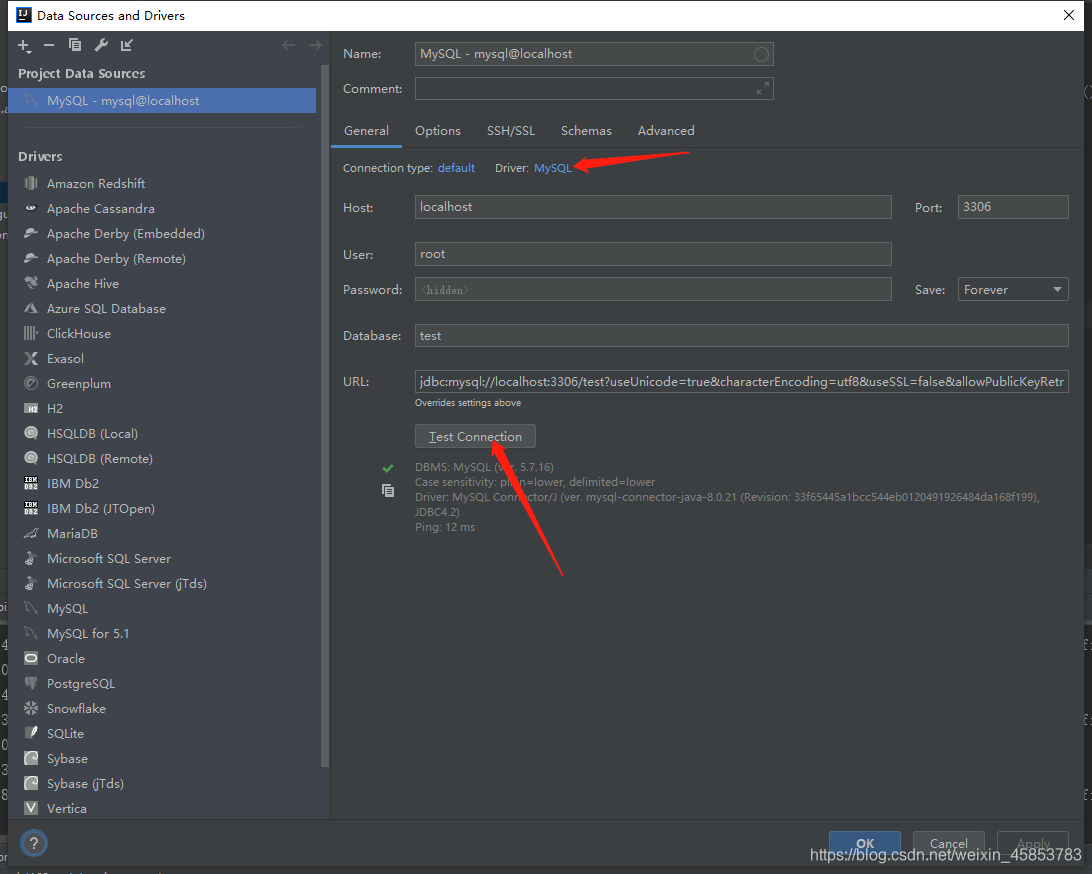Click the Port field 3306
The width and height of the screenshot is (1092, 874).
1013,207
